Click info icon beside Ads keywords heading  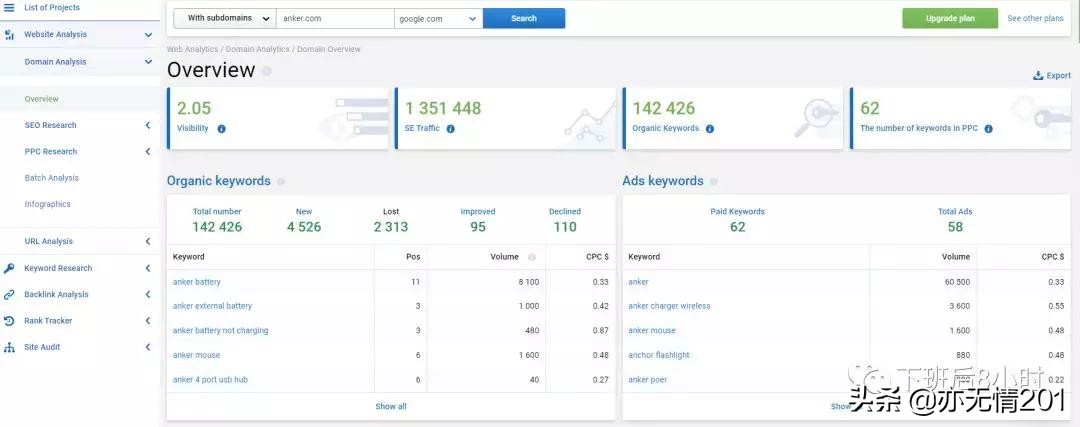pos(714,182)
